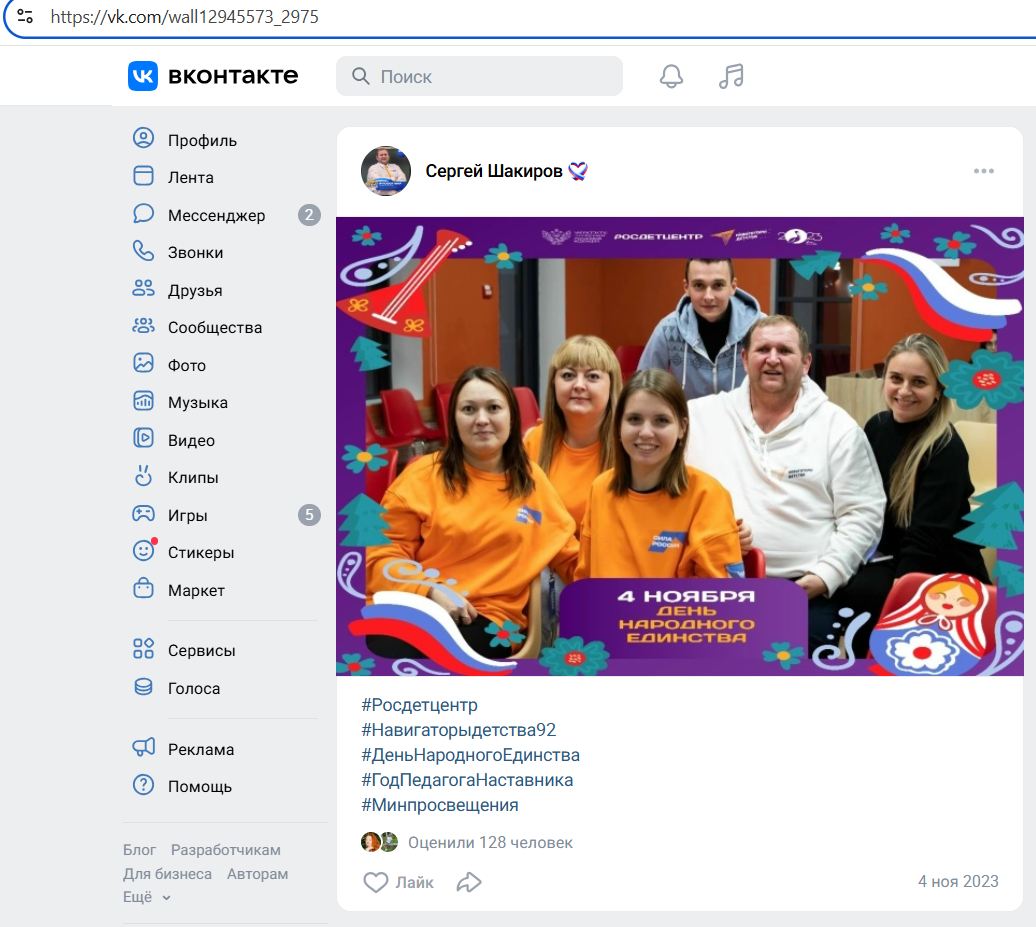Click the Сервисы label

pyautogui.click(x=202, y=651)
